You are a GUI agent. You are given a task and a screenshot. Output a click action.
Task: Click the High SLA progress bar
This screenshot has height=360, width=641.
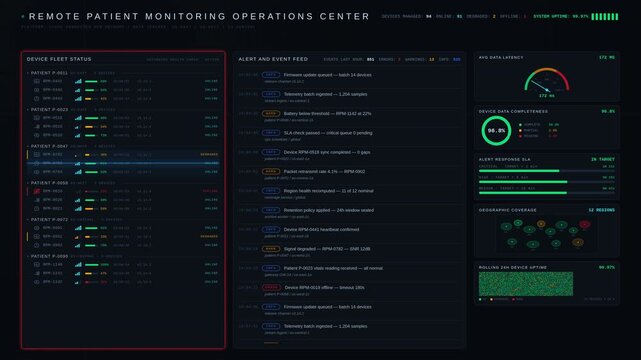(x=547, y=182)
